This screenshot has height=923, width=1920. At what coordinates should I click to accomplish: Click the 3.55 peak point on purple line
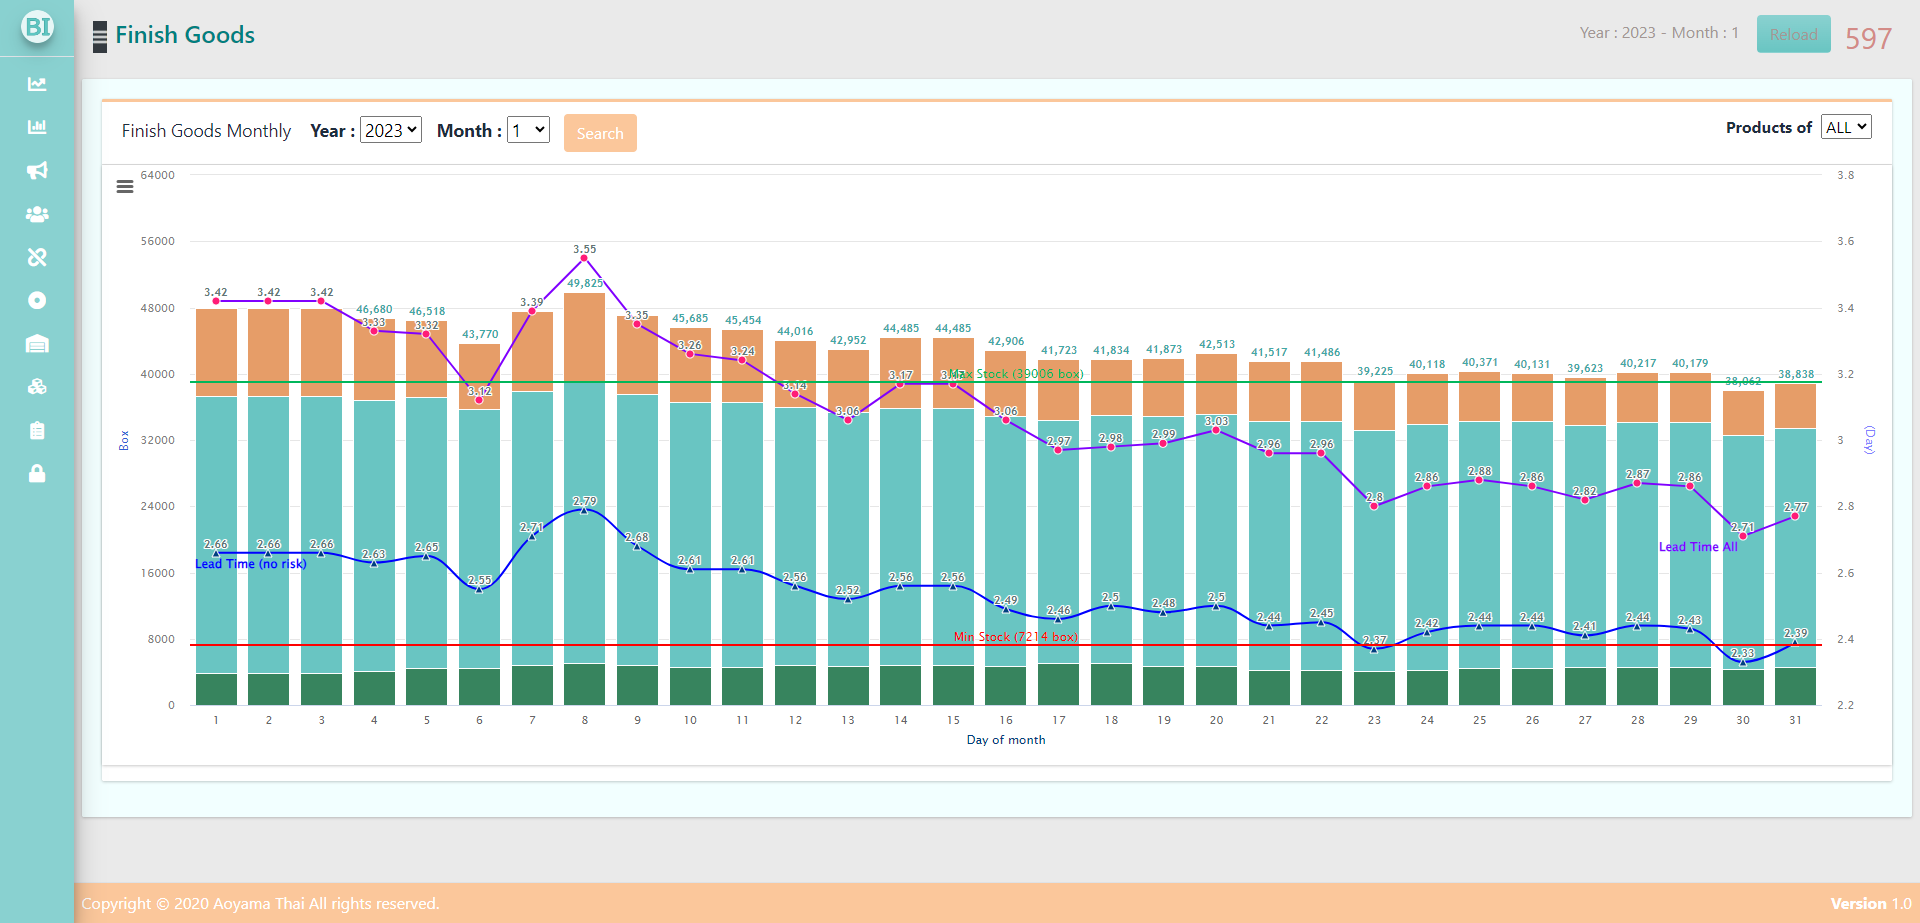pos(584,258)
